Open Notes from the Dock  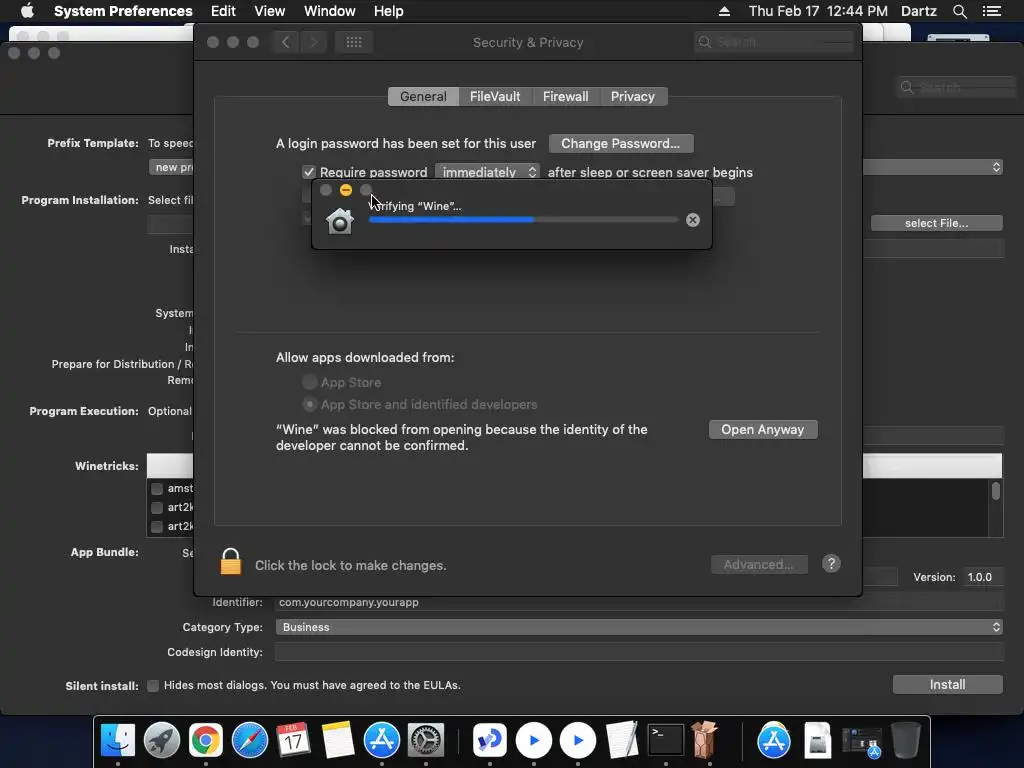click(338, 740)
